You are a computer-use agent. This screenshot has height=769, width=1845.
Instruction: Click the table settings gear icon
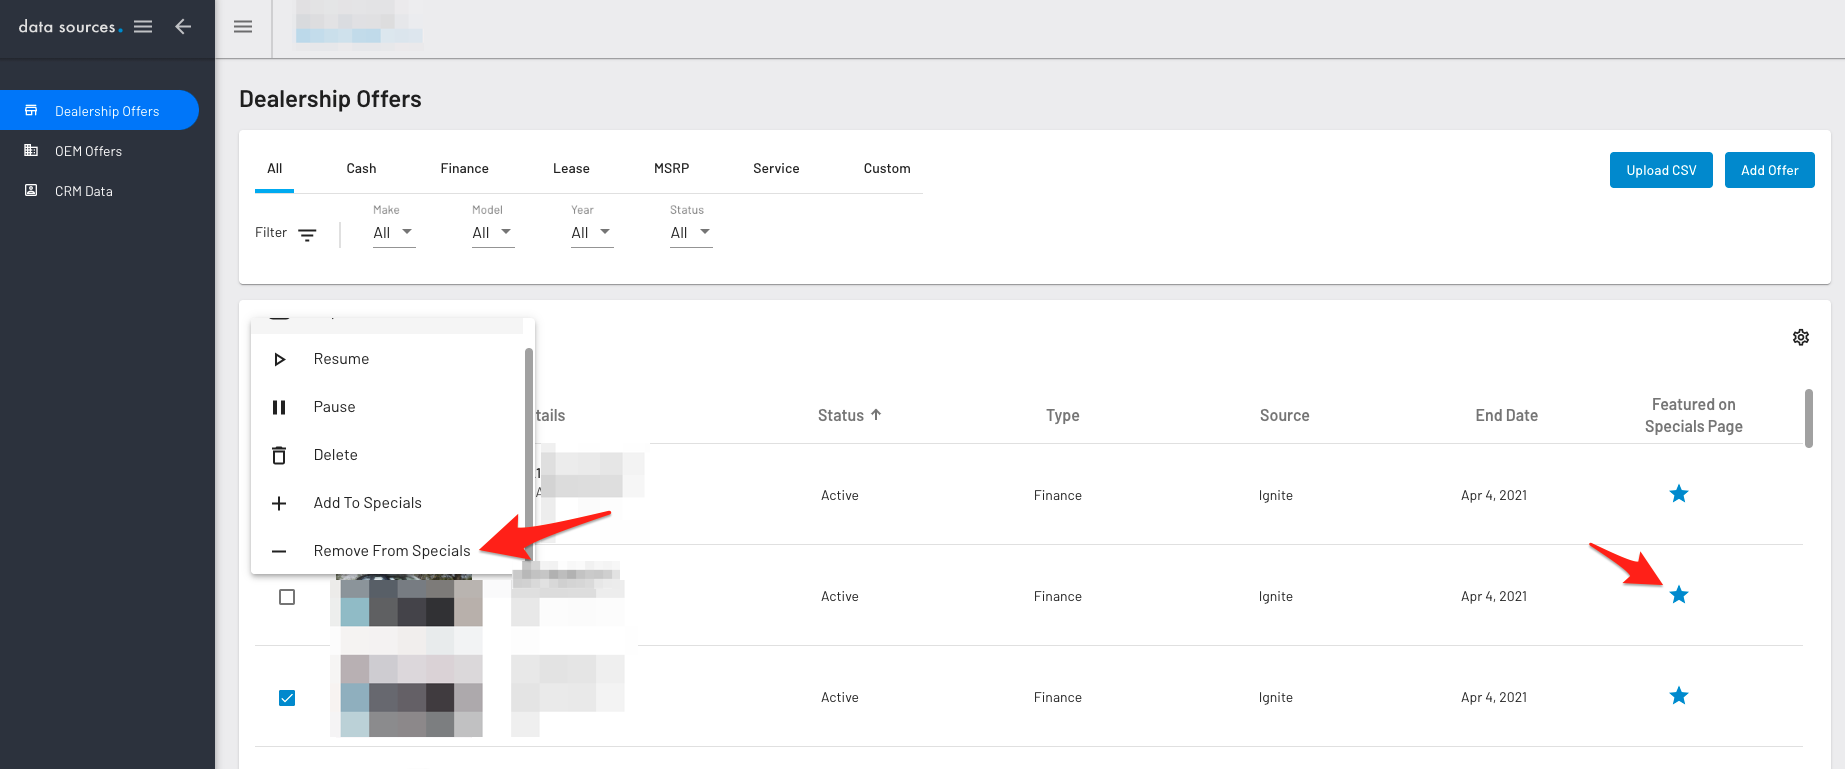(x=1800, y=338)
